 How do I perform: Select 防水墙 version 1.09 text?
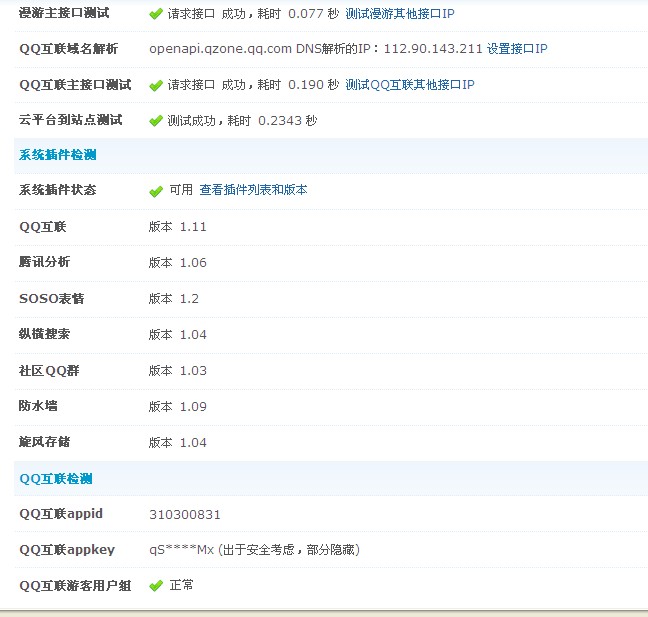click(178, 407)
